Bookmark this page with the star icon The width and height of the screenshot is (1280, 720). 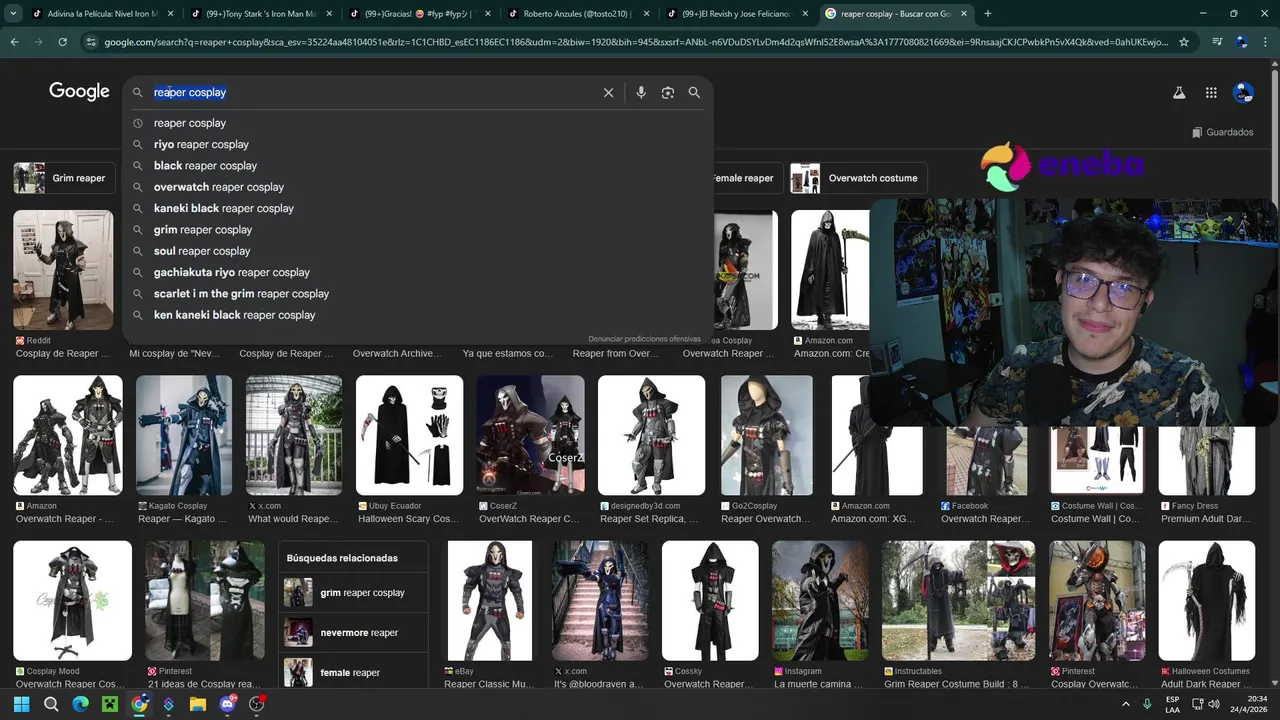pos(1184,42)
